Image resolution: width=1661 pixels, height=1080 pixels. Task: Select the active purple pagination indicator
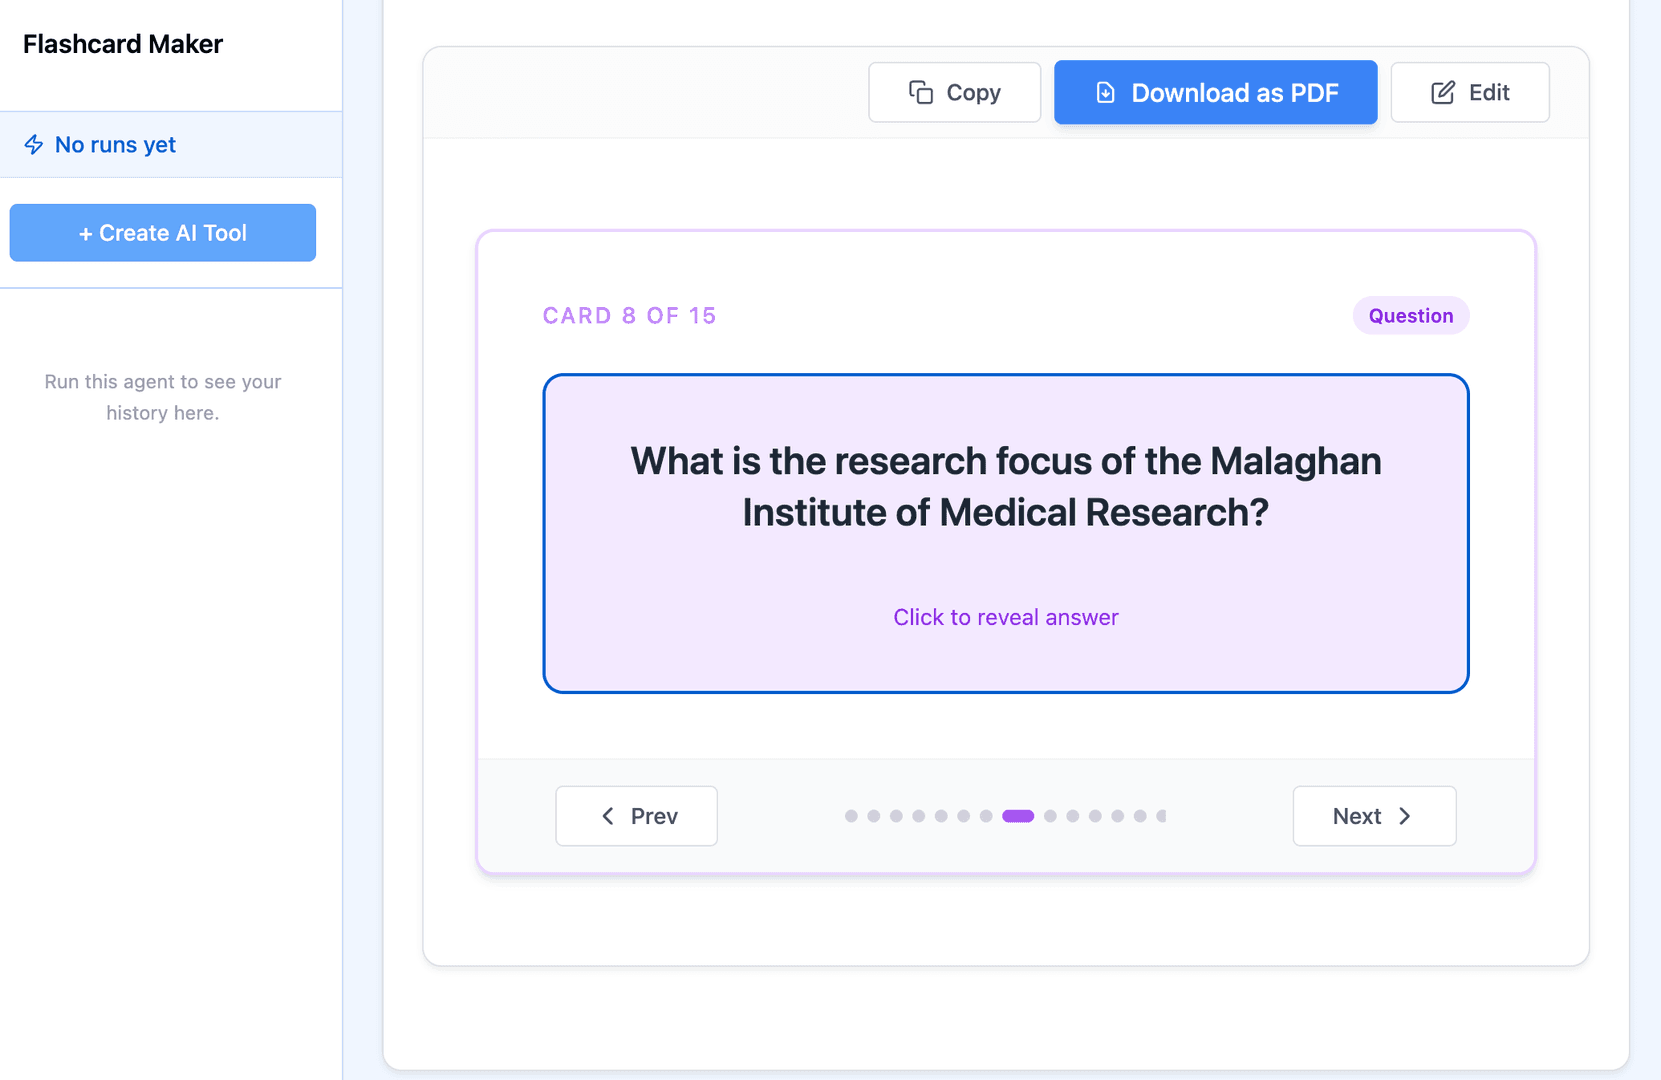point(1018,816)
